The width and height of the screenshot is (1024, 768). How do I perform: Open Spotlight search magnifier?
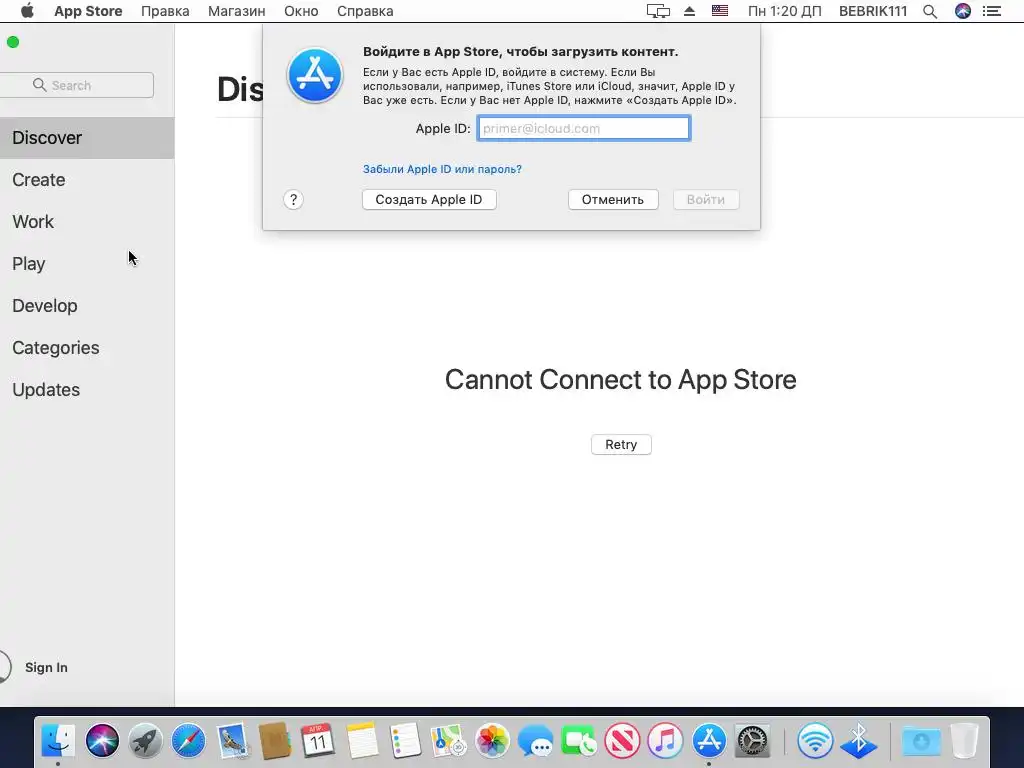(x=930, y=11)
